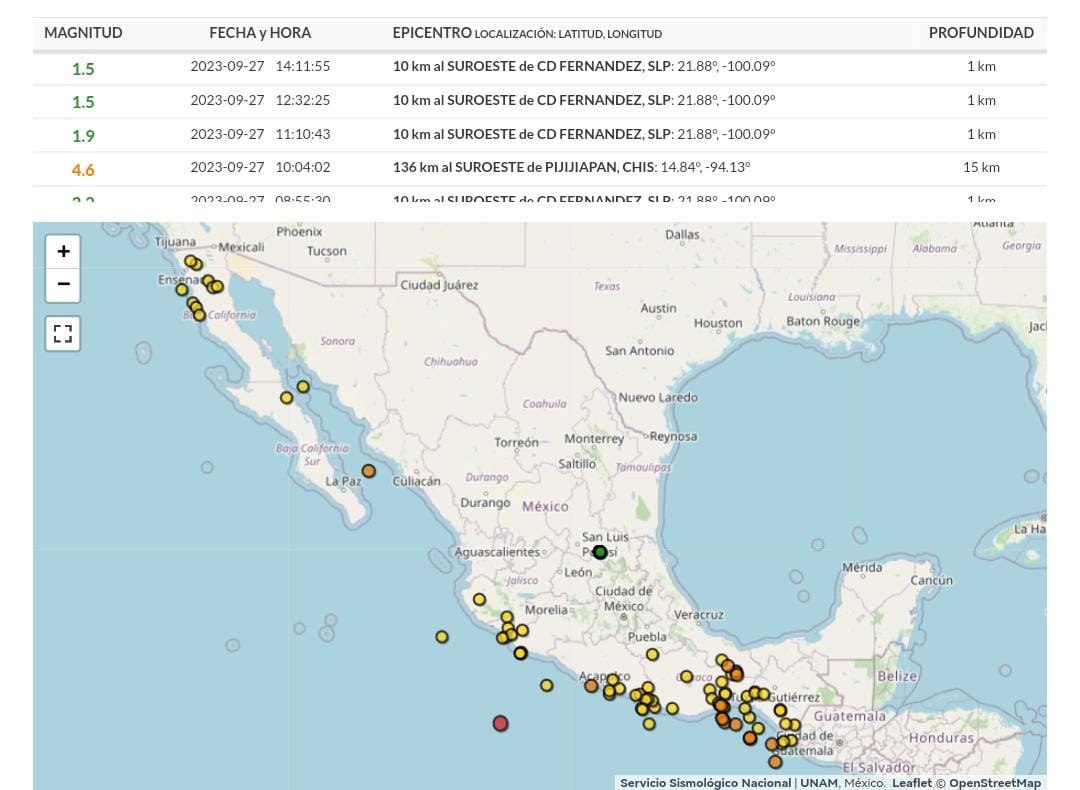Click the orange marker east of La Paz
This screenshot has width=1080, height=790.
tap(369, 471)
